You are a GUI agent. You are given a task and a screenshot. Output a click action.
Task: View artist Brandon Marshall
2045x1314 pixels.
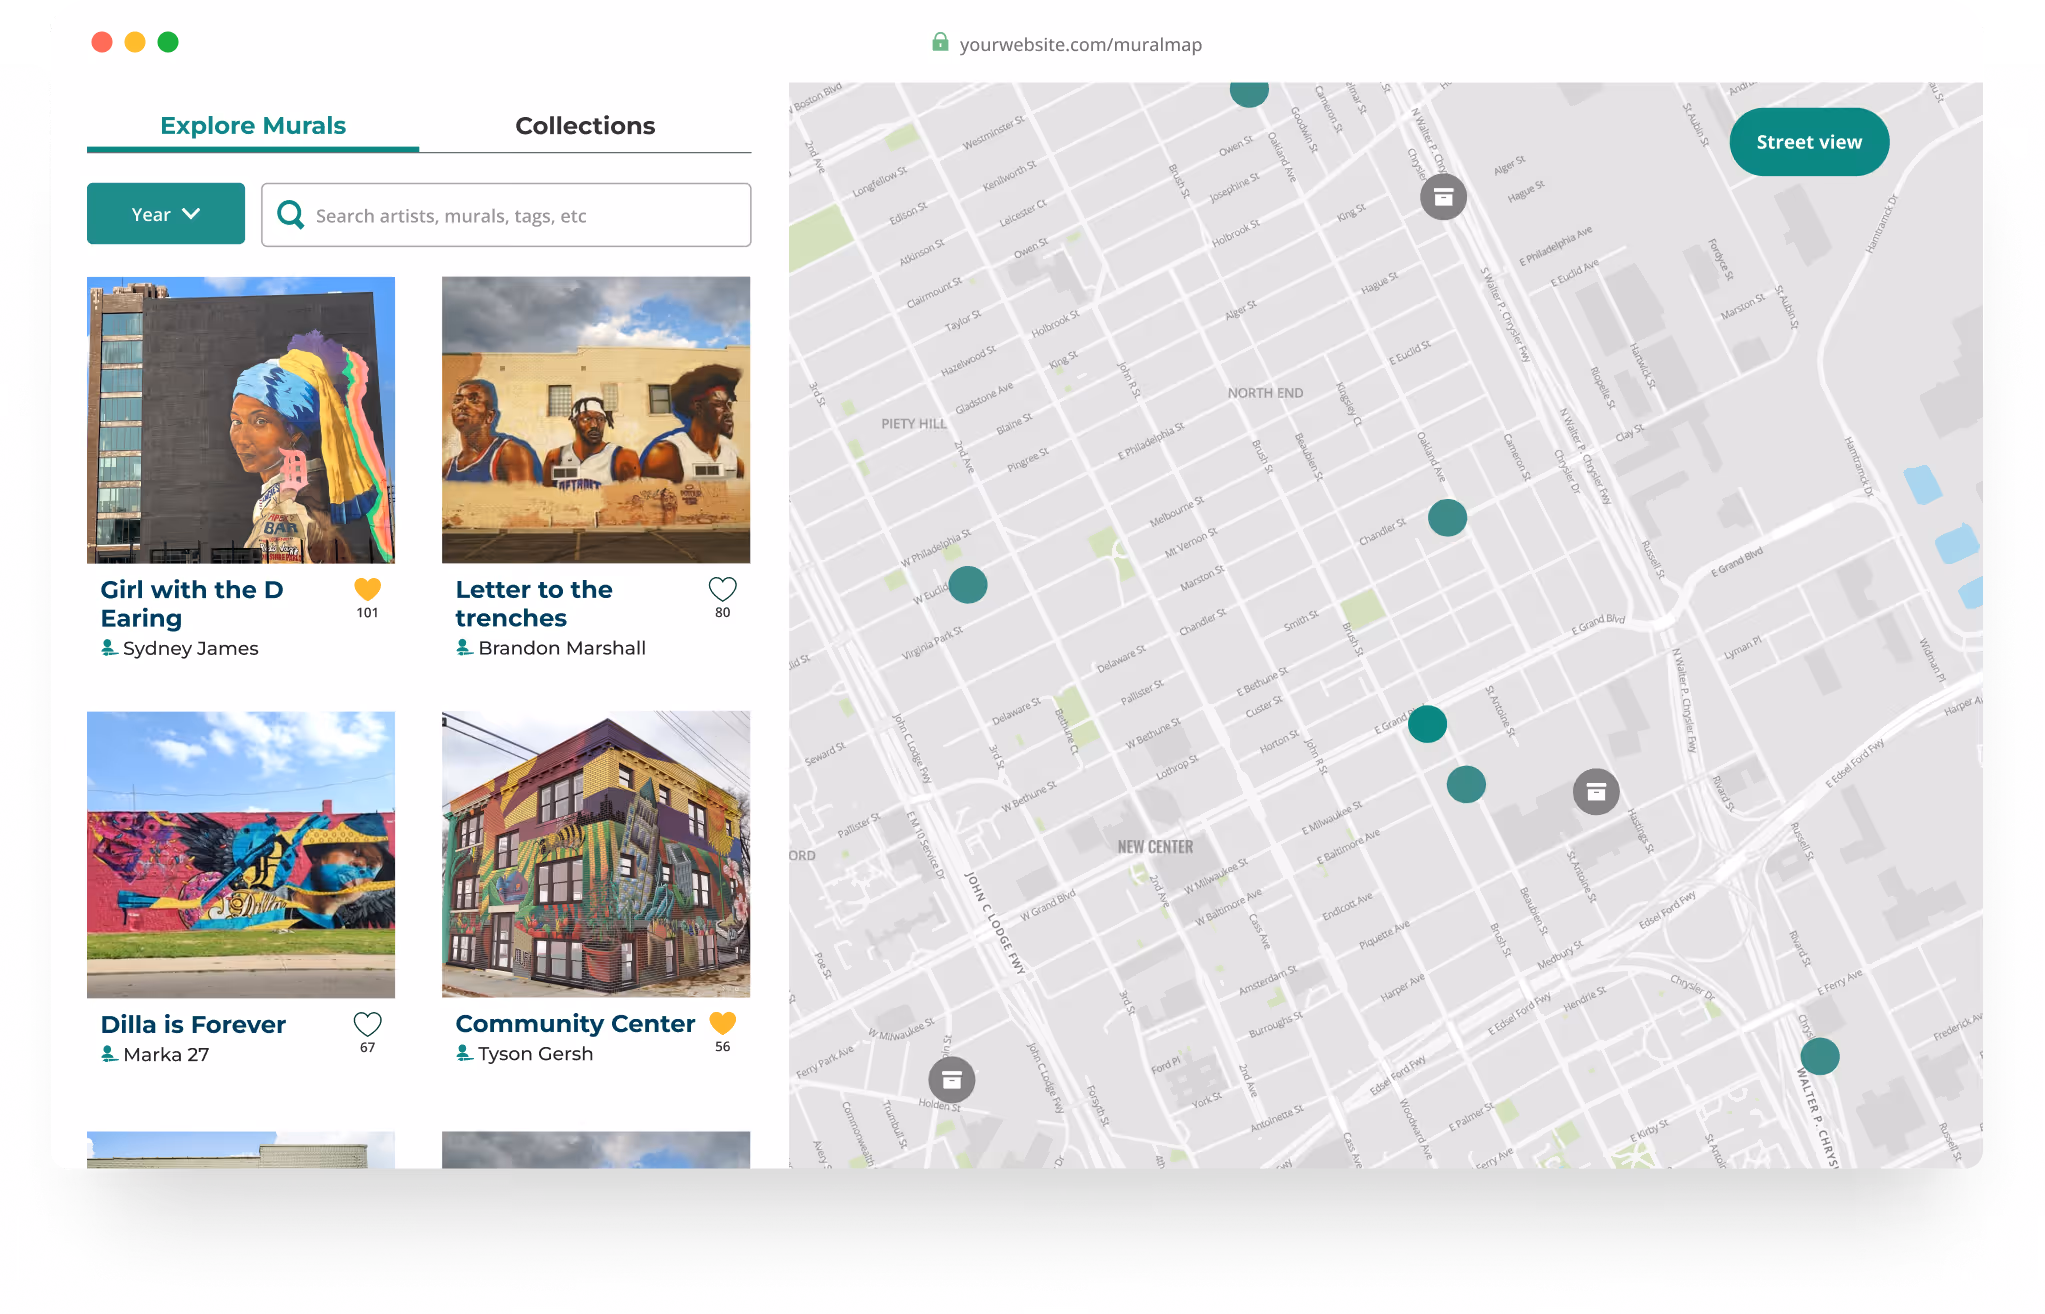point(562,648)
